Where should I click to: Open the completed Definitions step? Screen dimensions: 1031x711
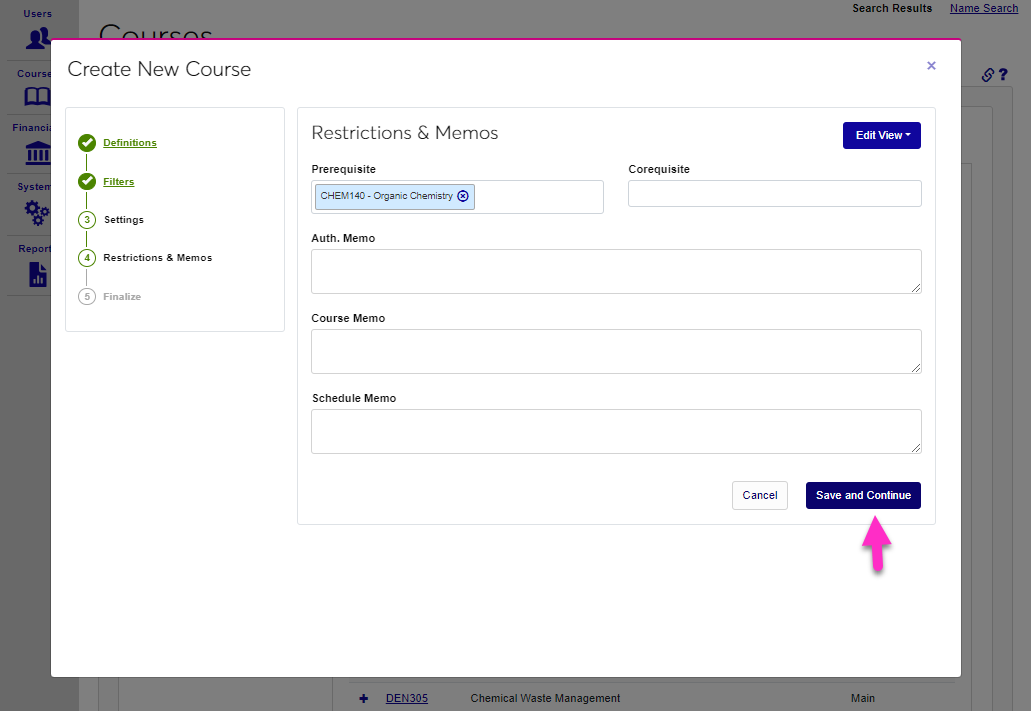point(129,142)
